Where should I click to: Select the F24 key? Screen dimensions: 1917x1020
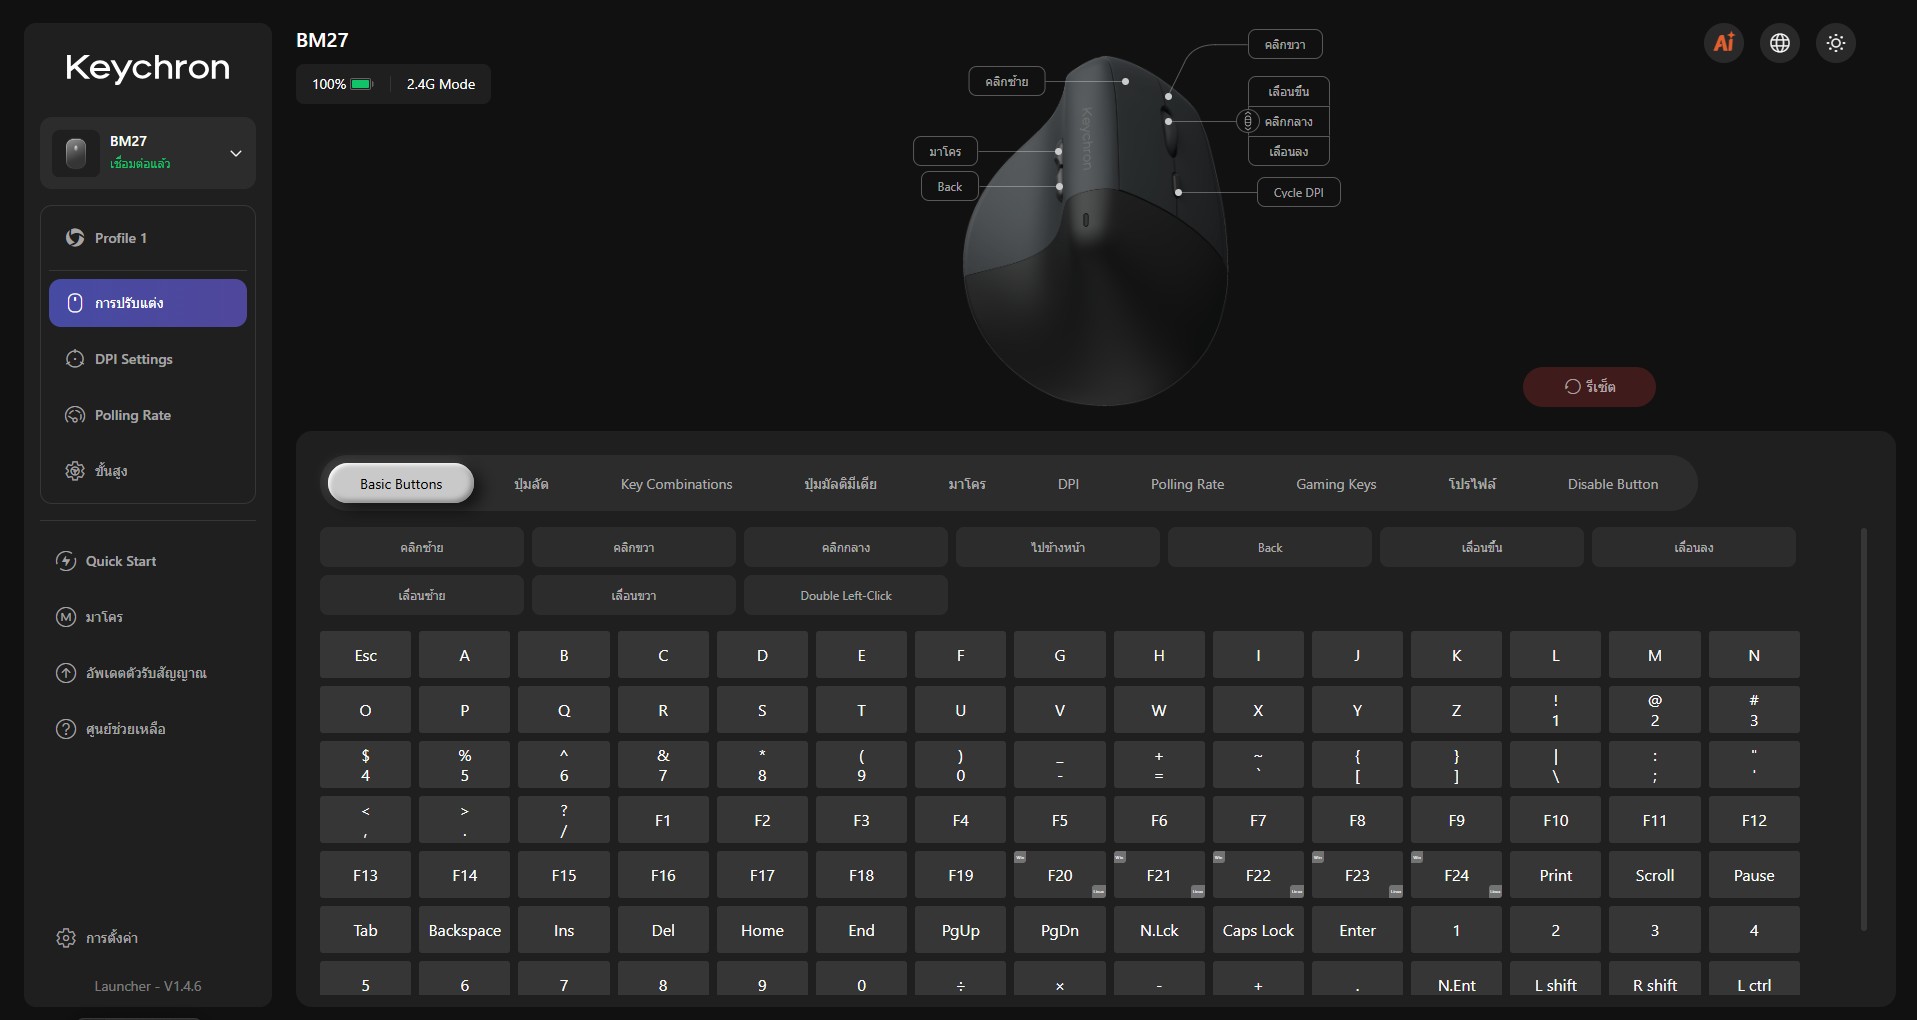click(1456, 875)
